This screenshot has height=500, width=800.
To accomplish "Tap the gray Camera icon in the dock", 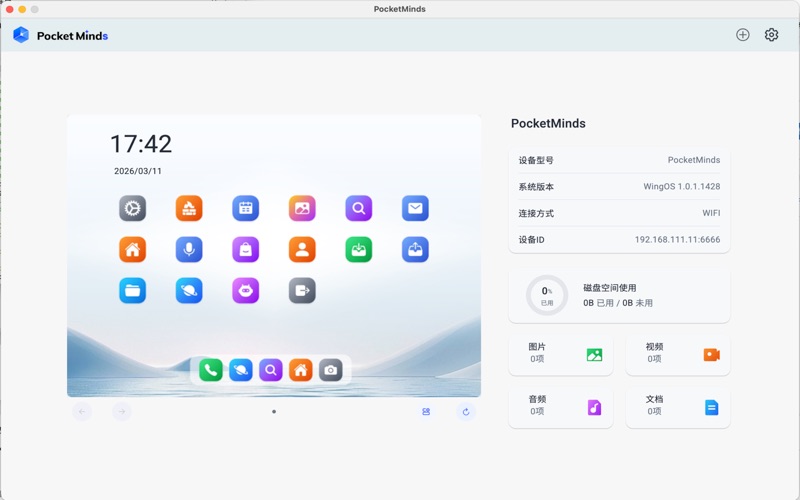I will tap(331, 370).
